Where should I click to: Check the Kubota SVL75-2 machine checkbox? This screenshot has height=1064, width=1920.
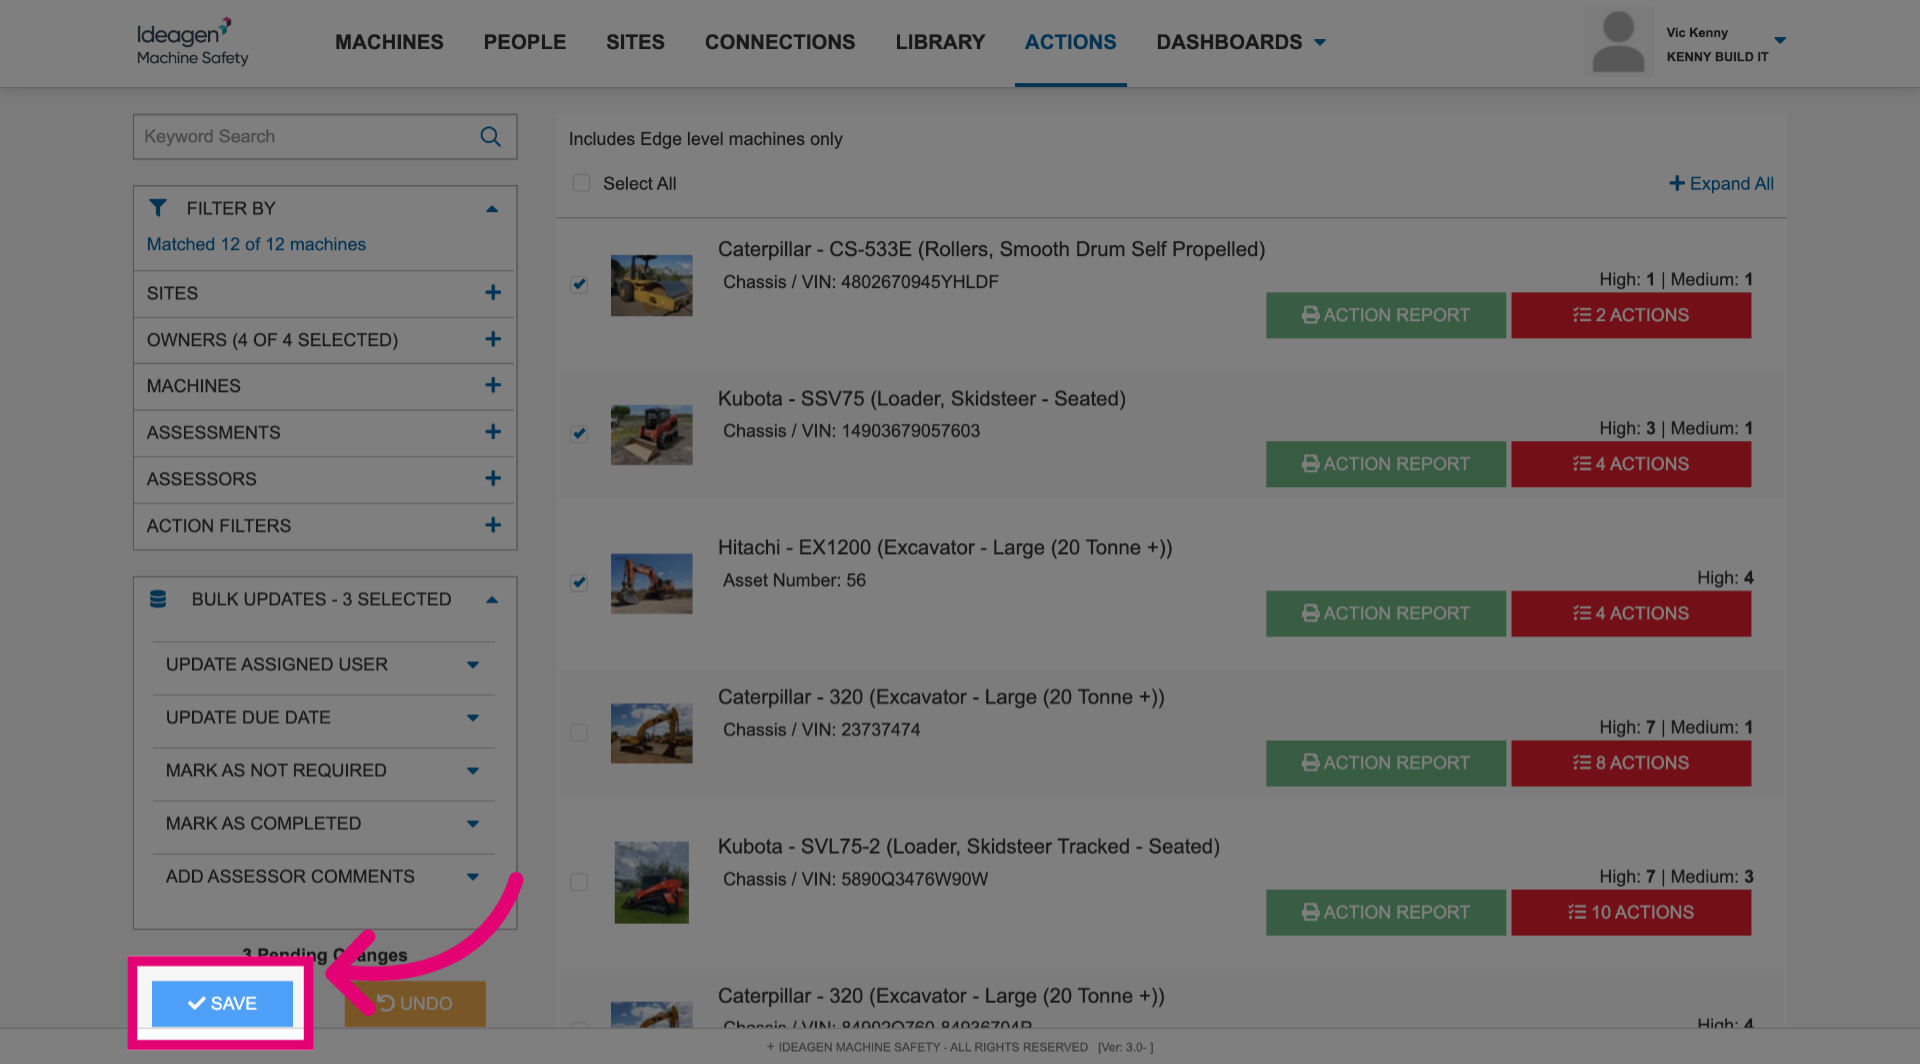tap(579, 882)
